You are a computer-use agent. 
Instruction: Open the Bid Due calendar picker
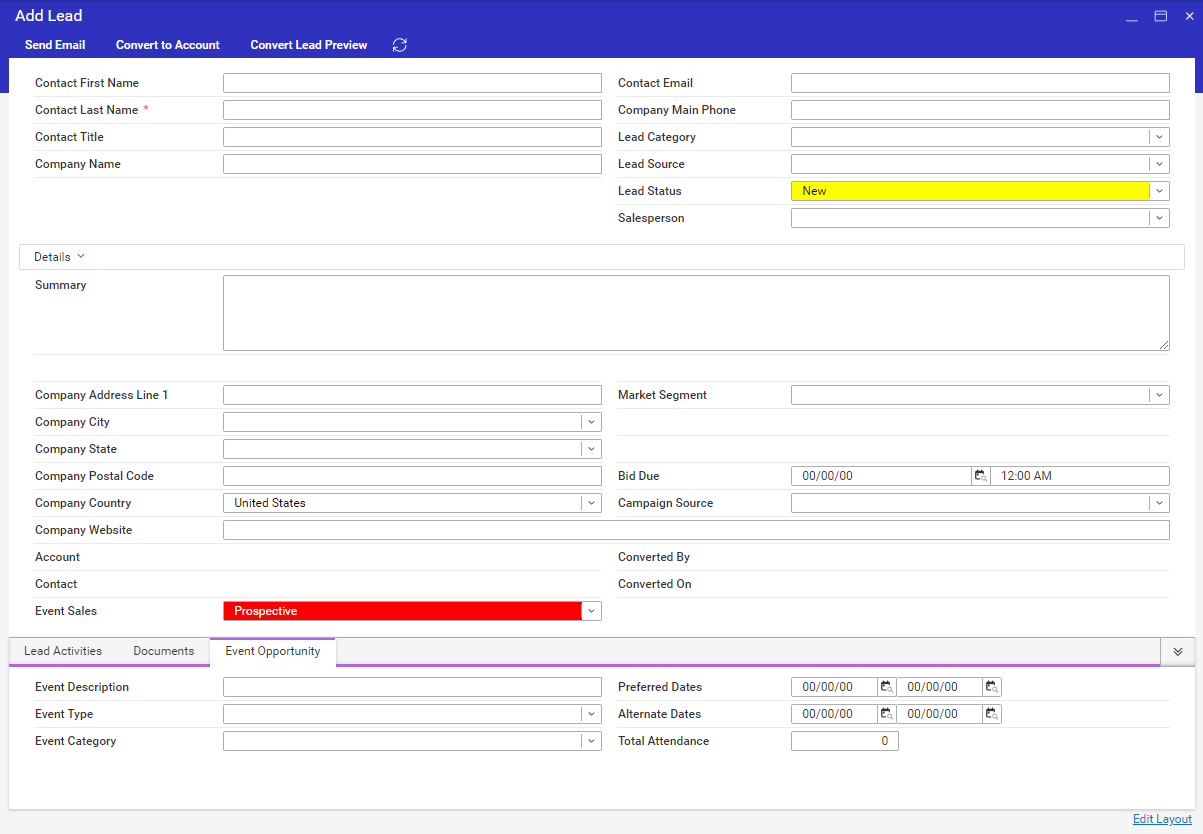[x=981, y=476]
